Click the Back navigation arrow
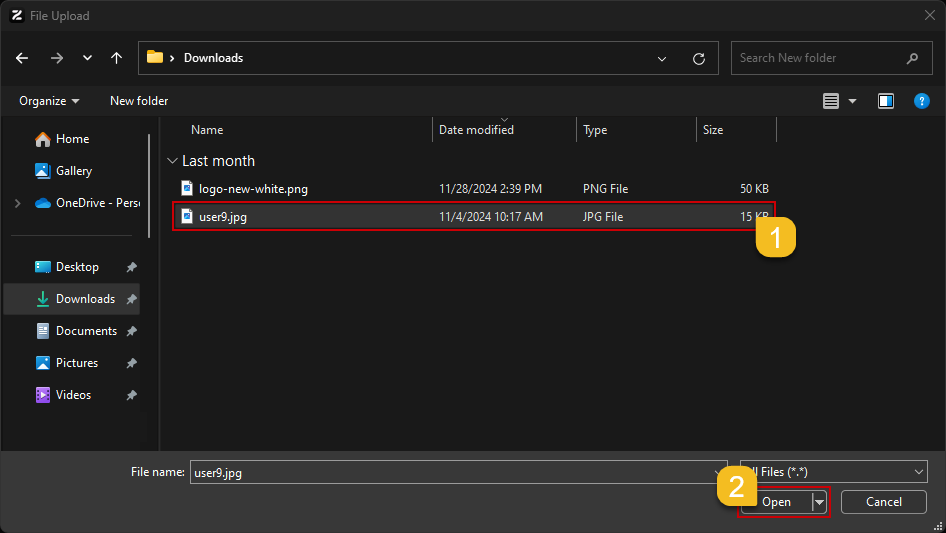Viewport: 946px width, 533px height. [22, 58]
